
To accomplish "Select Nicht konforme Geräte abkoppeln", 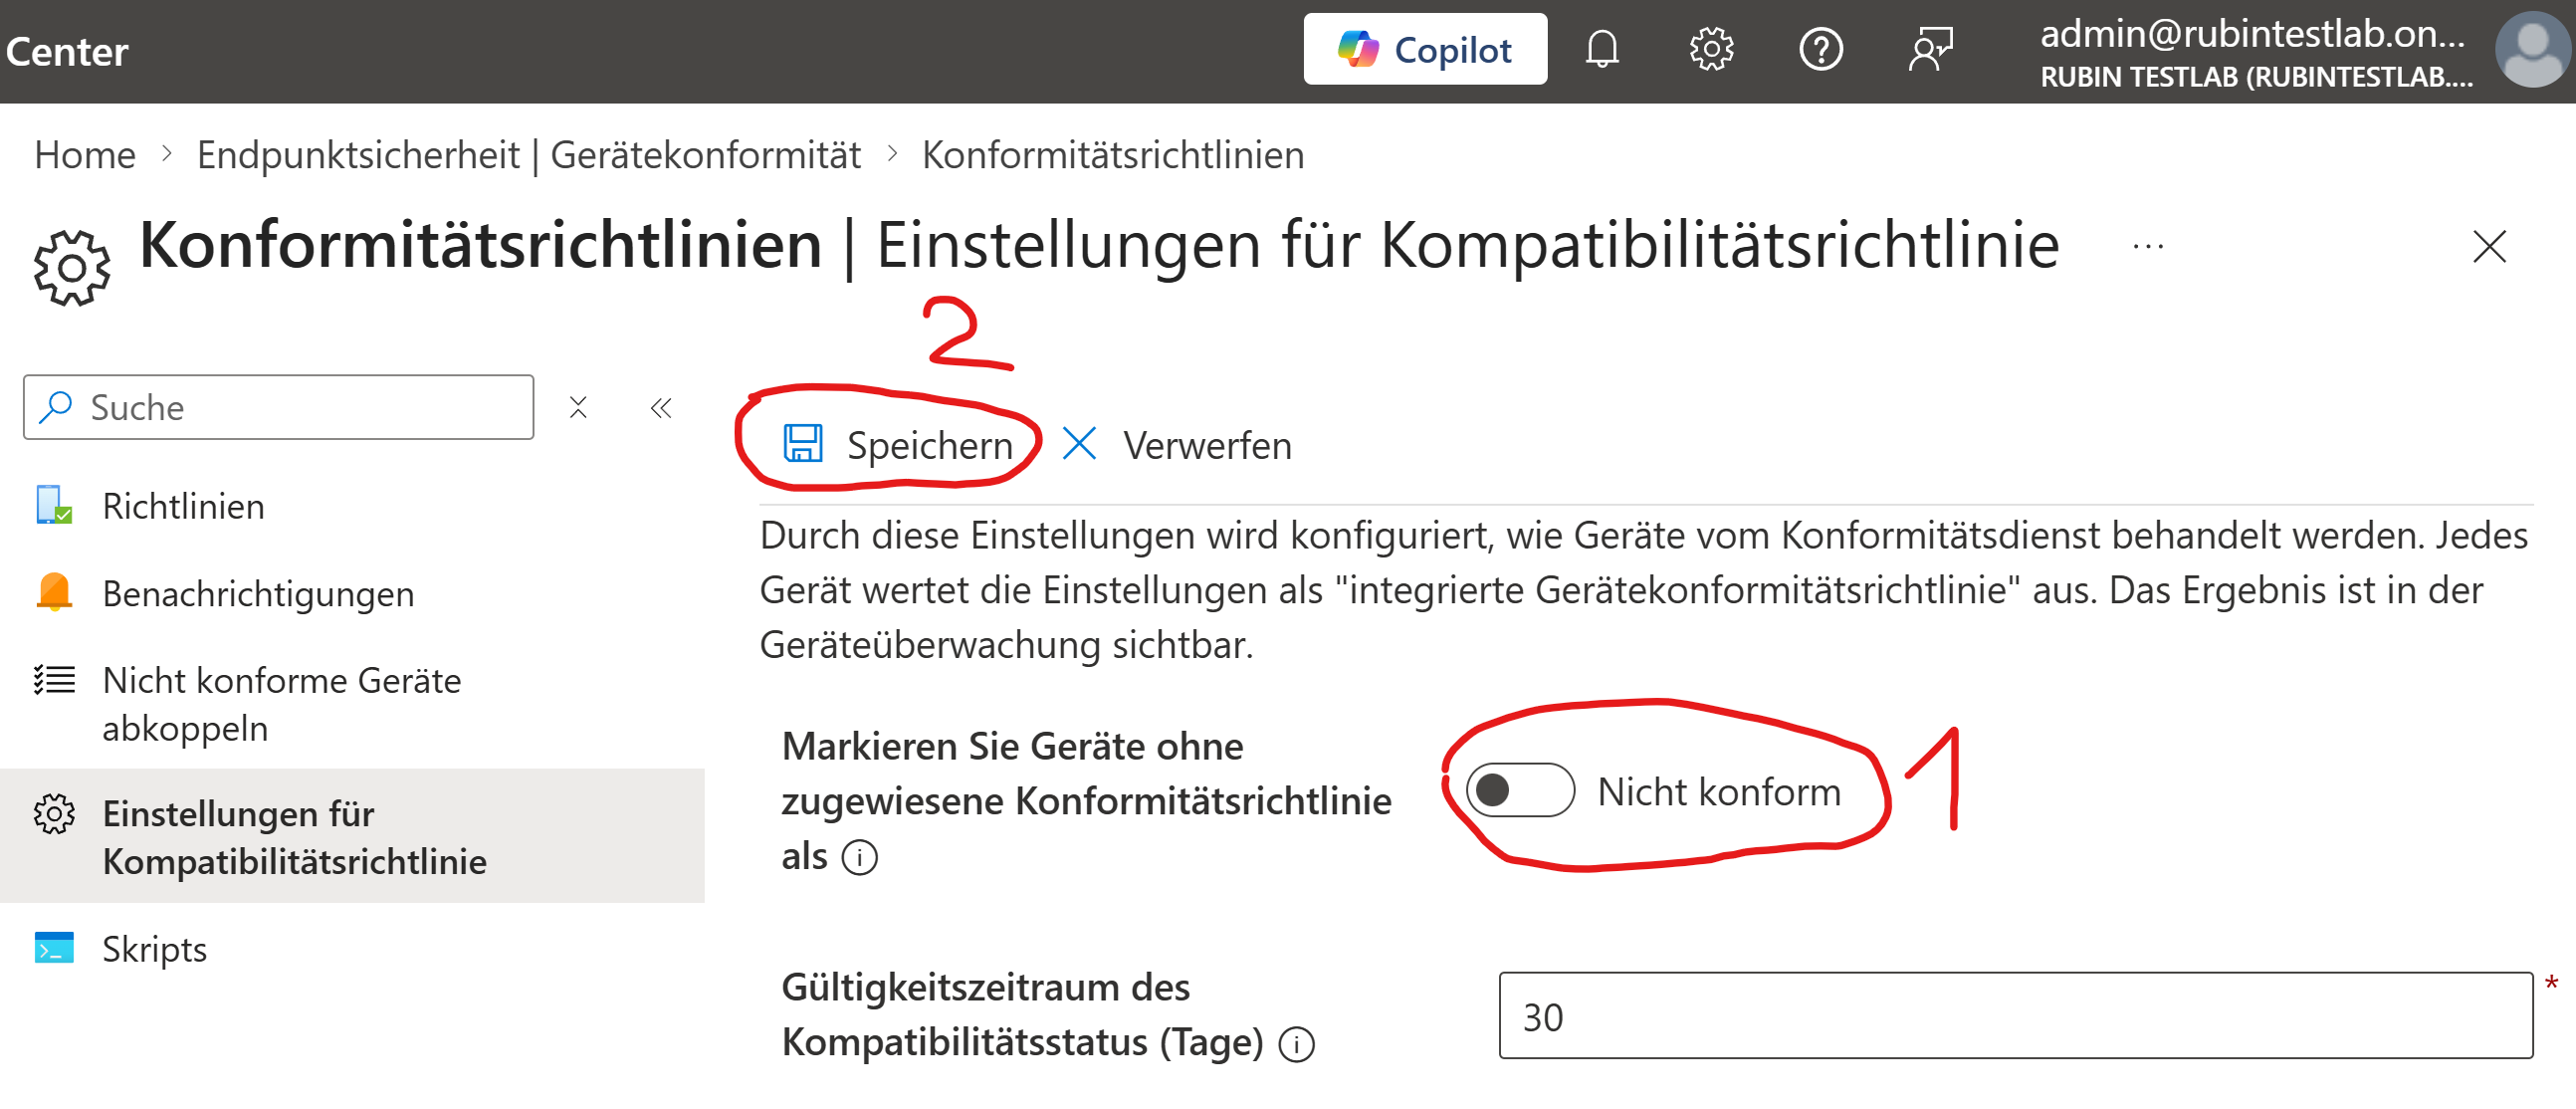I will pos(281,703).
